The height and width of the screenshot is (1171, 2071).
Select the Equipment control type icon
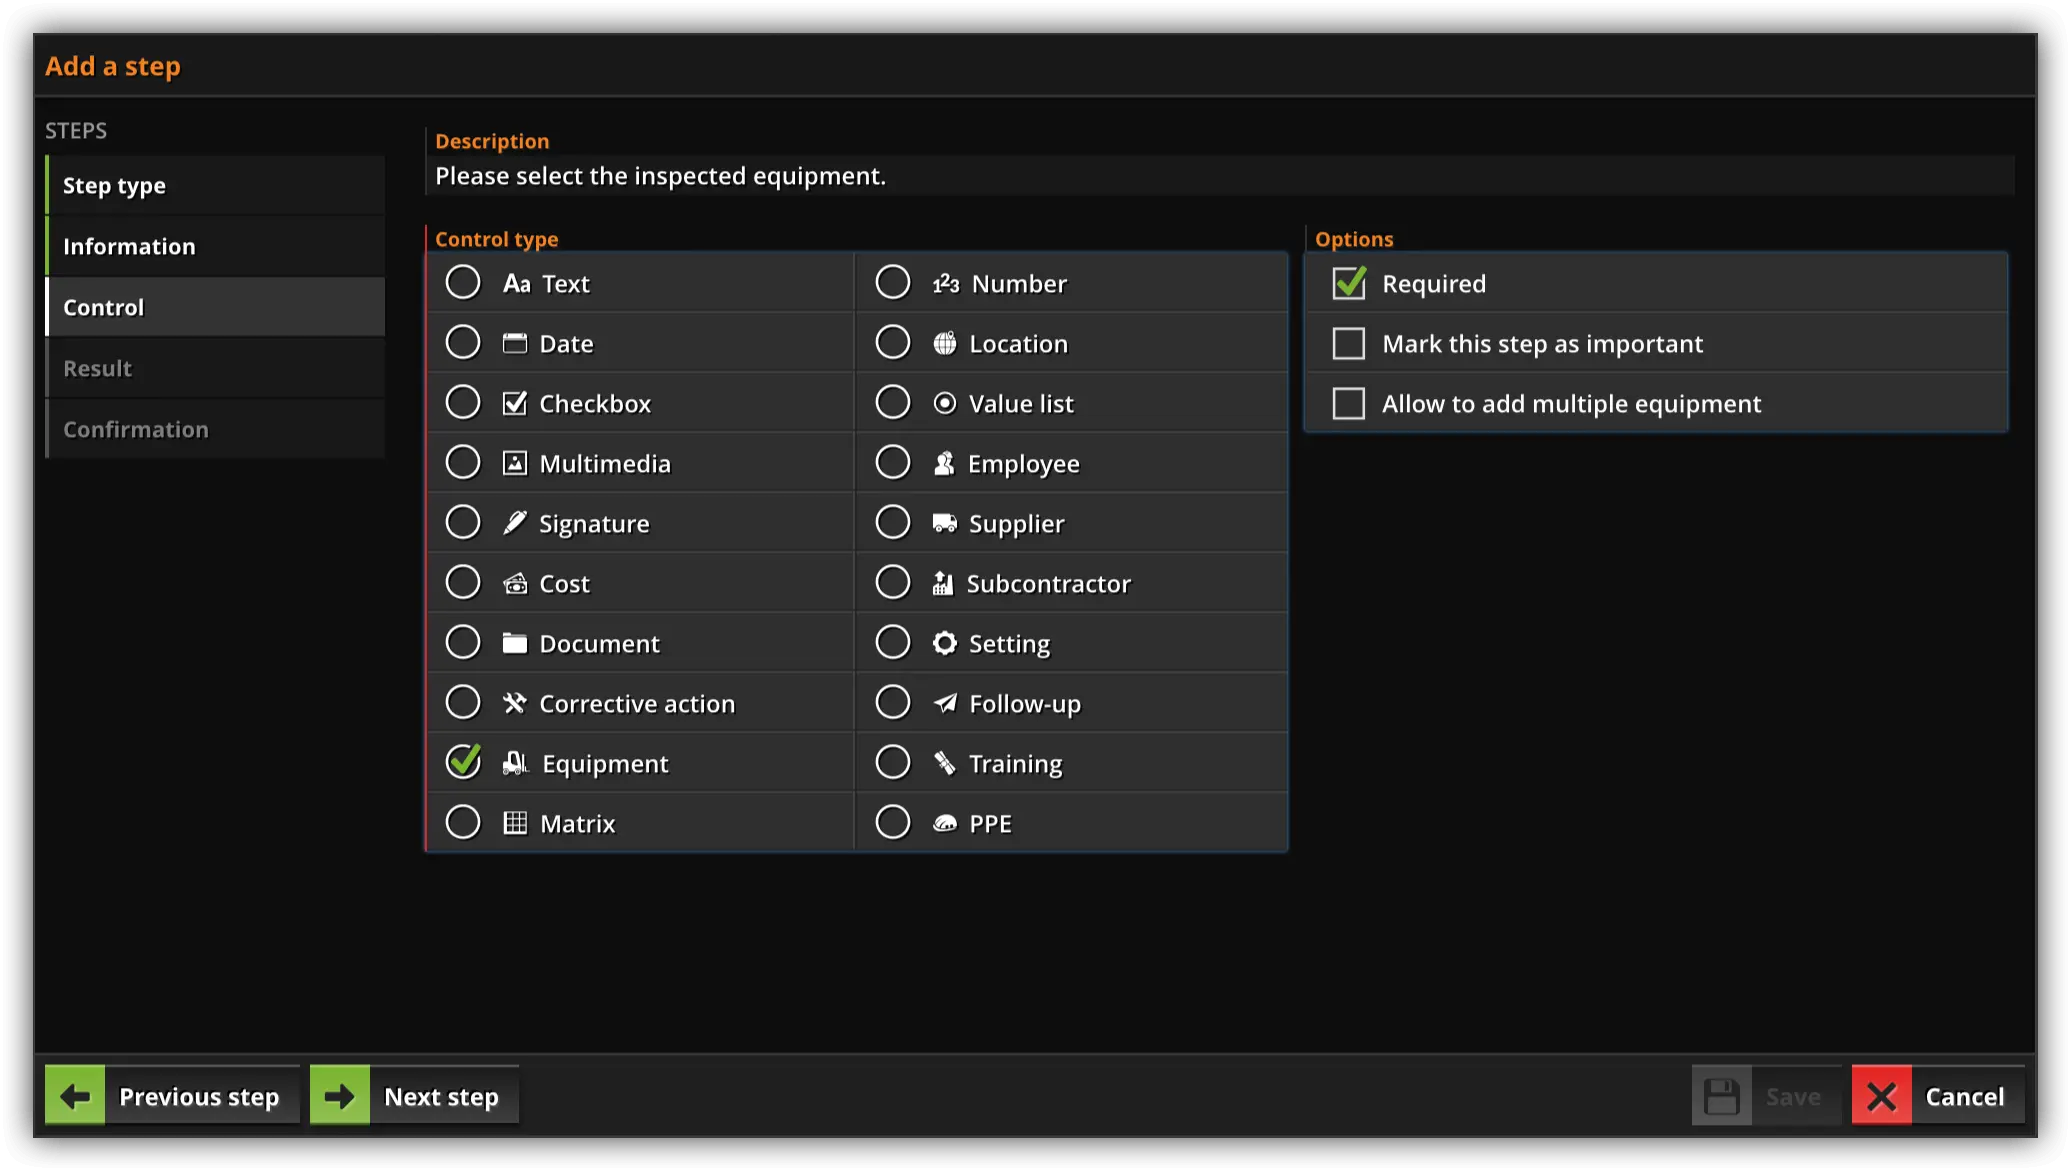pos(513,763)
